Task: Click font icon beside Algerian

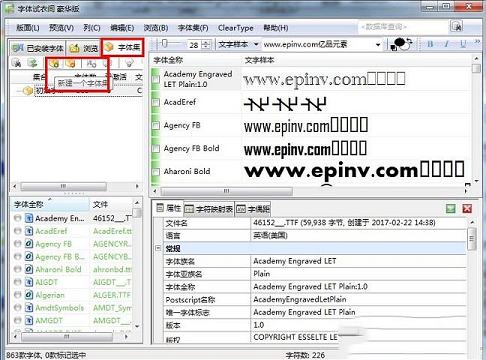Action: pyautogui.click(x=29, y=295)
